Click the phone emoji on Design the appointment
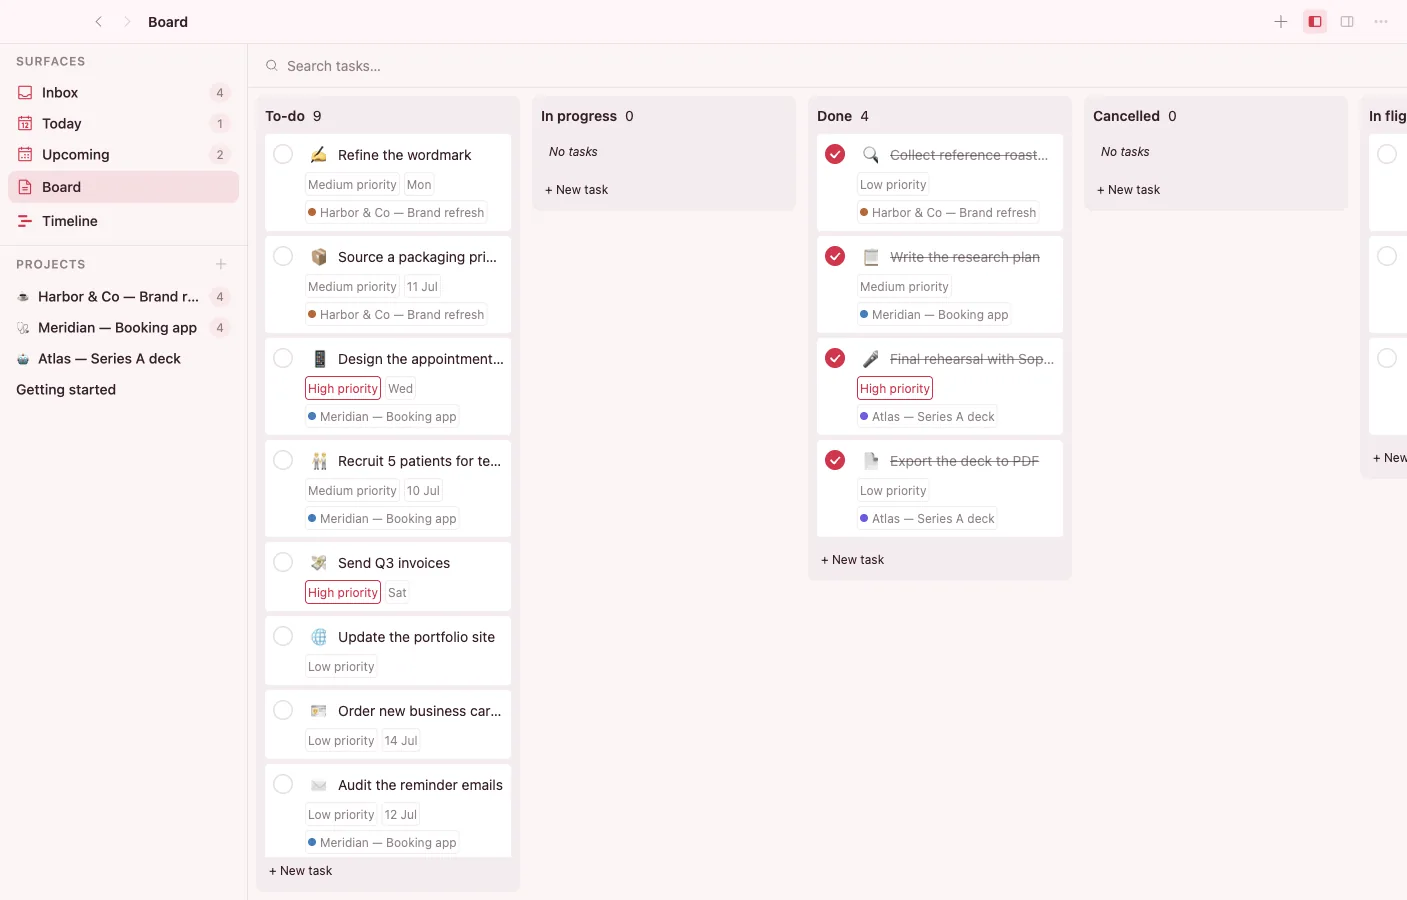Image resolution: width=1407 pixels, height=900 pixels. (x=319, y=359)
